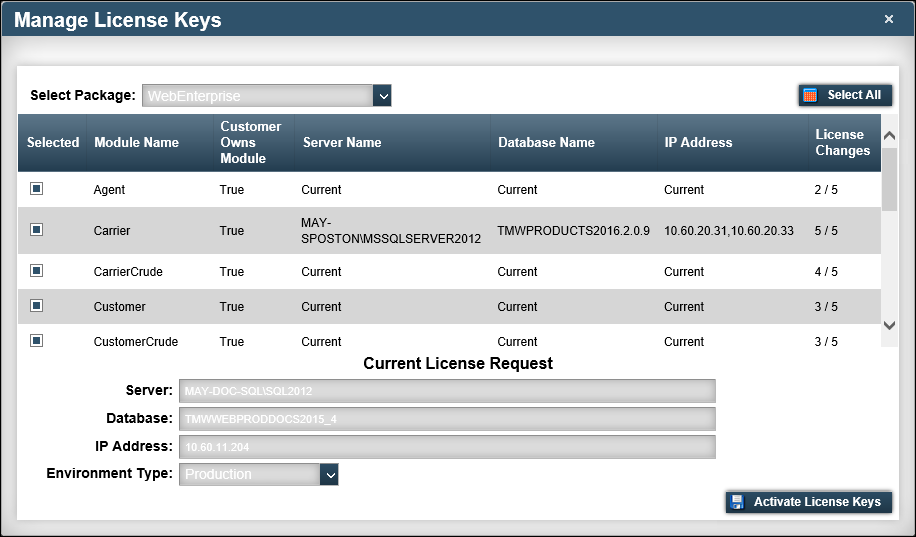Expand the Environment Type dropdown
916x537 pixels.
pyautogui.click(x=329, y=474)
